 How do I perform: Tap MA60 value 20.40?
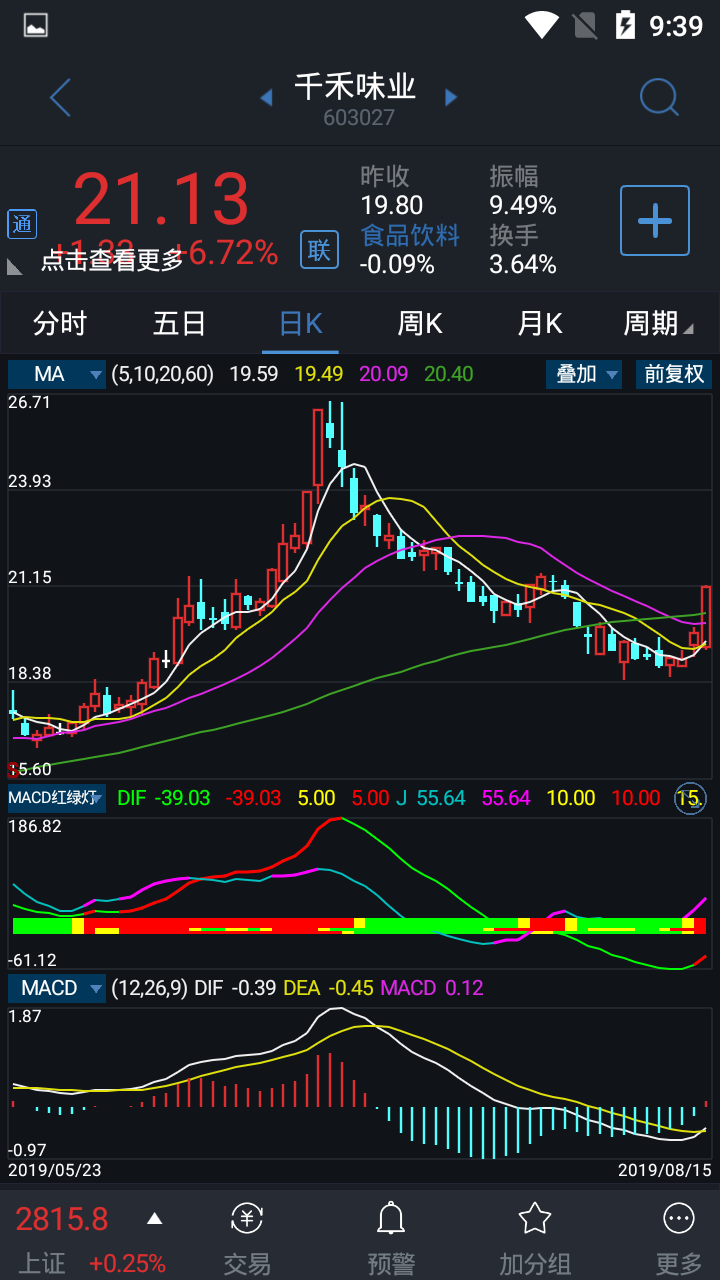point(449,374)
